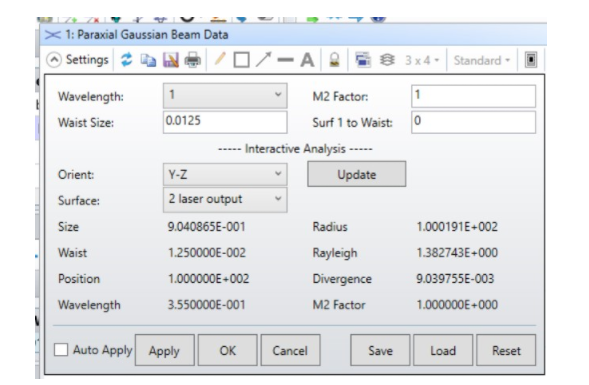The width and height of the screenshot is (589, 385).
Task: Click the Update button
Action: pyautogui.click(x=356, y=174)
